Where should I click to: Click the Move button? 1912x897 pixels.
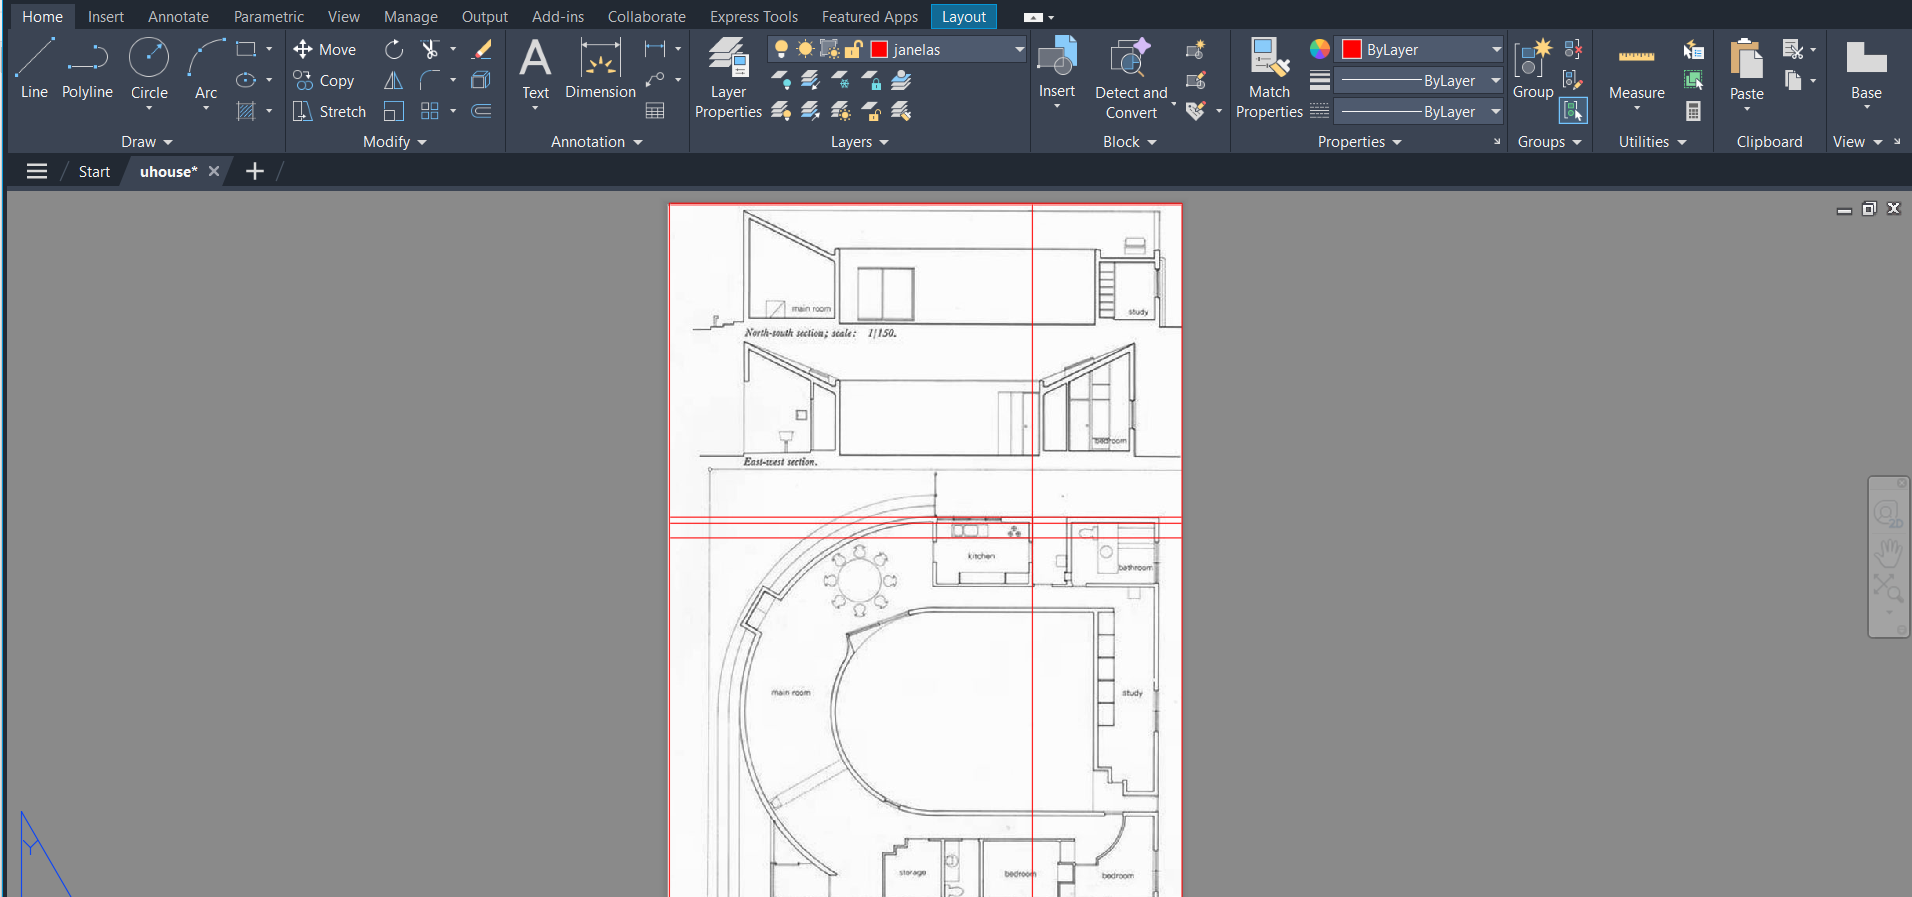pyautogui.click(x=325, y=49)
